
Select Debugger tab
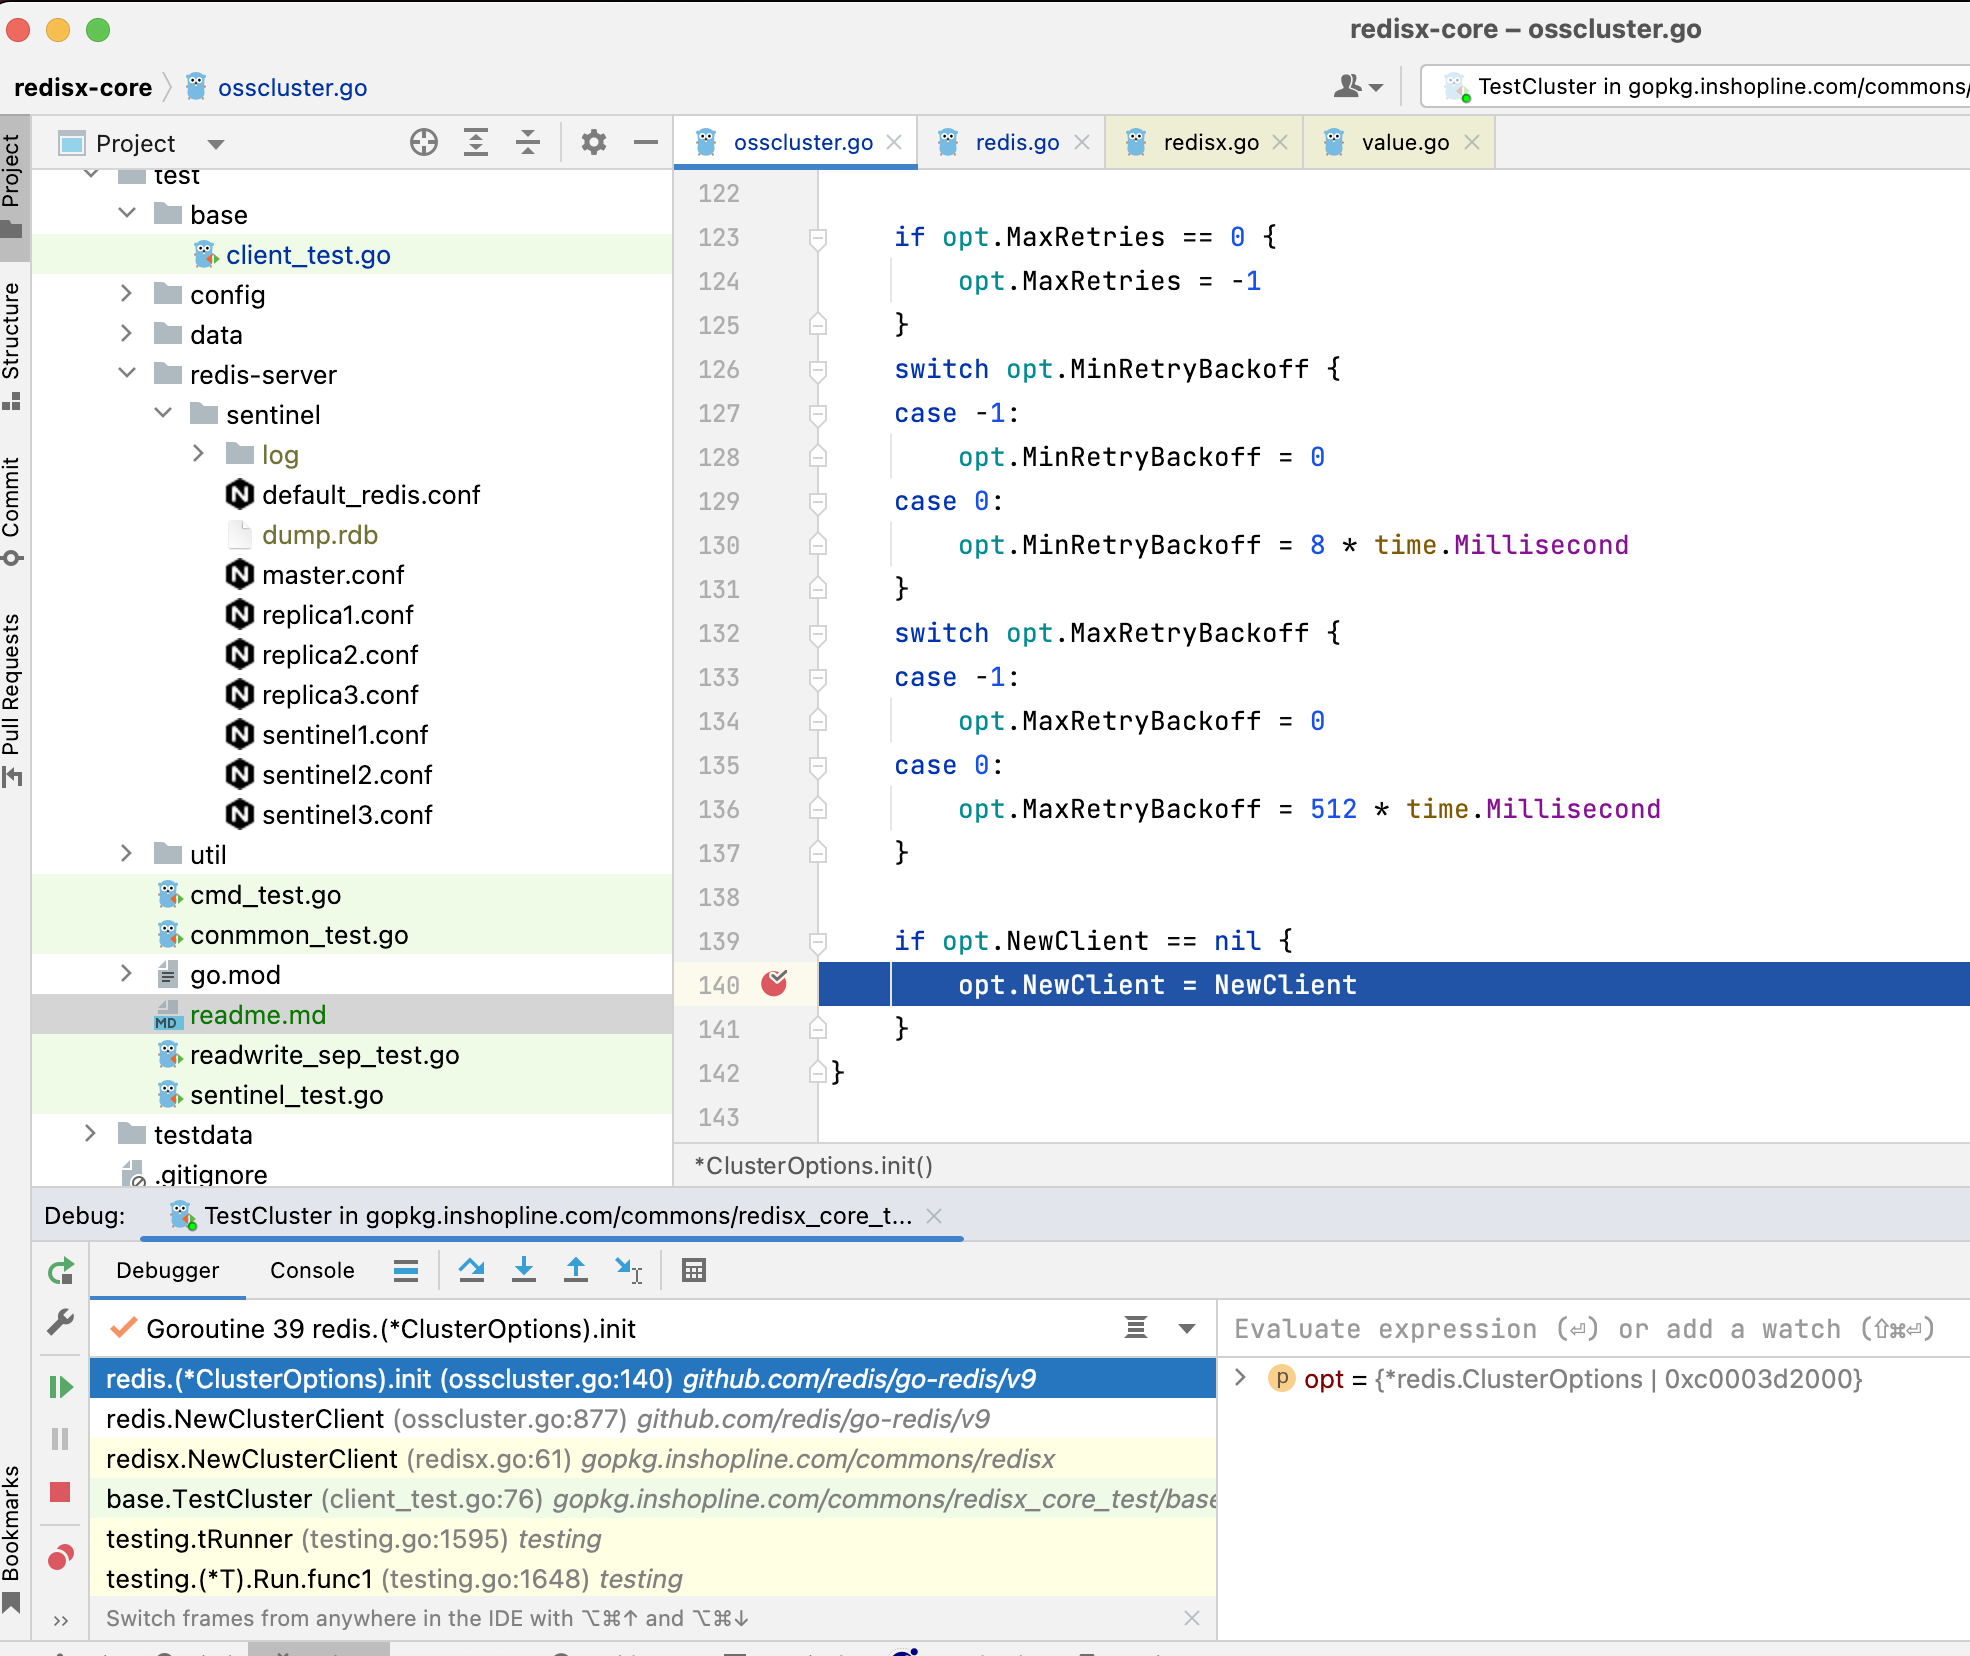tap(167, 1270)
